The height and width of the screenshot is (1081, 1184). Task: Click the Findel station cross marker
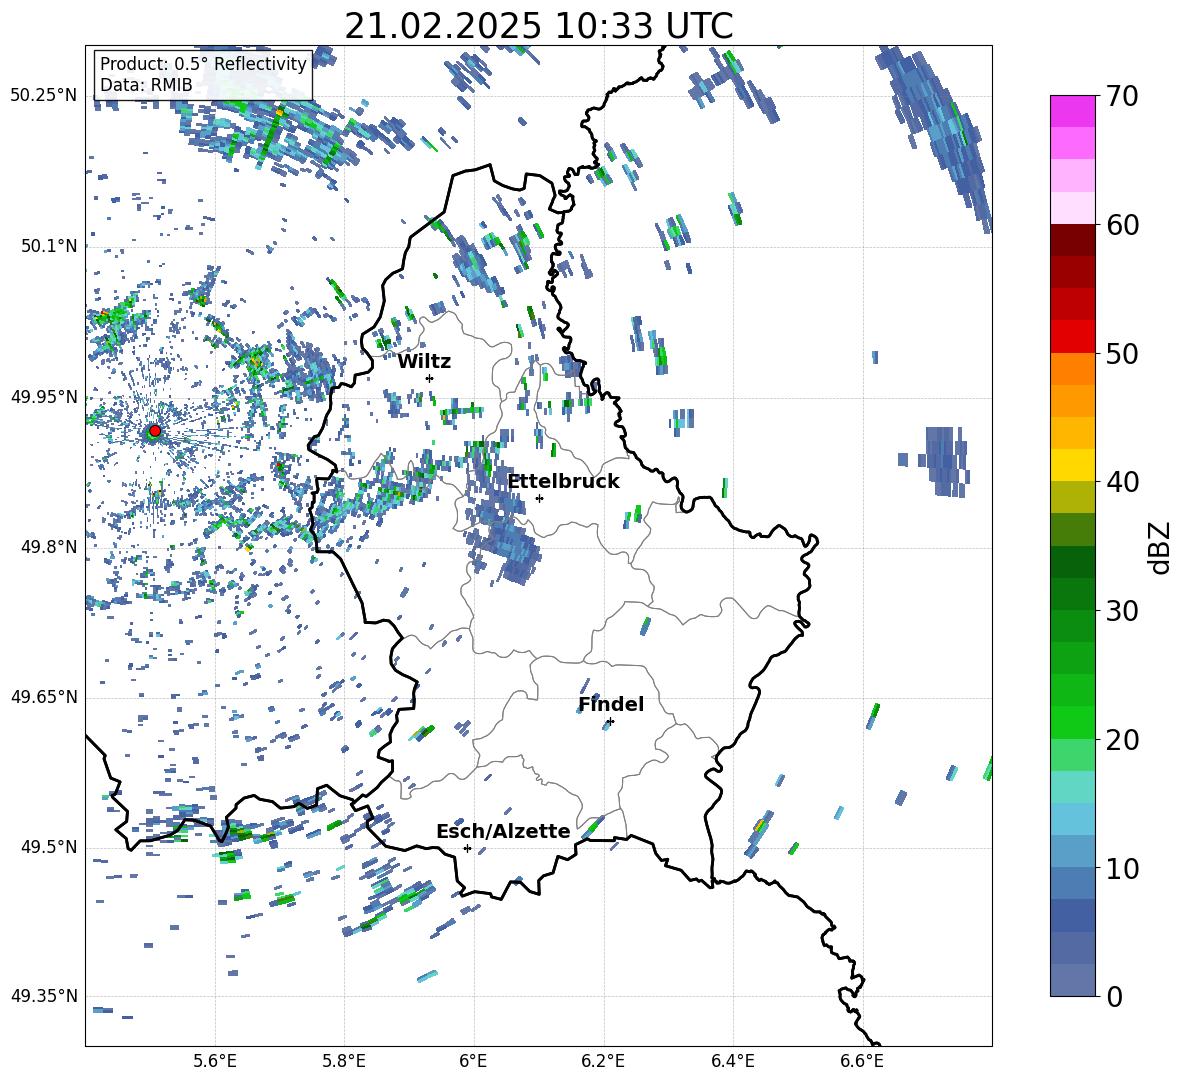(x=610, y=722)
